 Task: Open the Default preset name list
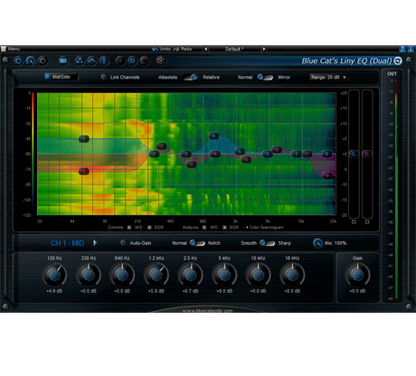point(234,49)
